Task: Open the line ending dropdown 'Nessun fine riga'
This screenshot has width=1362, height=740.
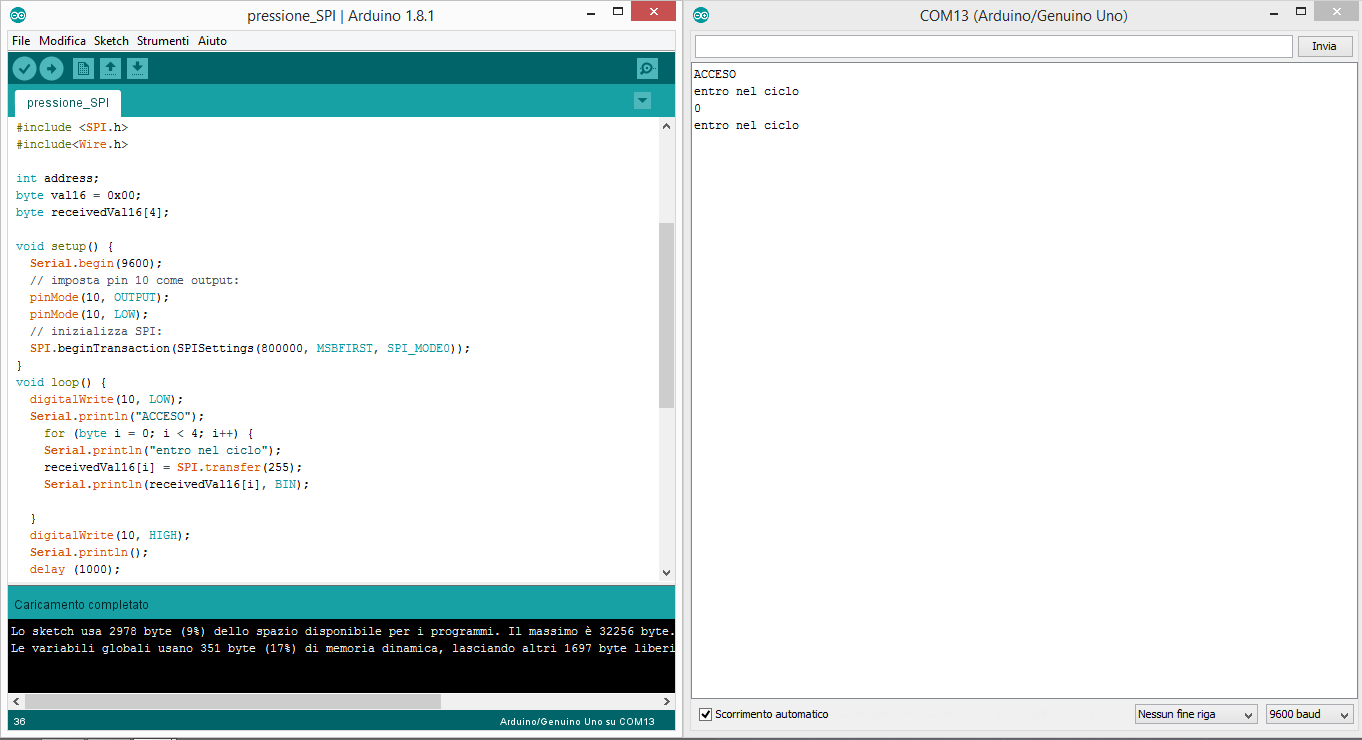Action: (x=1196, y=714)
